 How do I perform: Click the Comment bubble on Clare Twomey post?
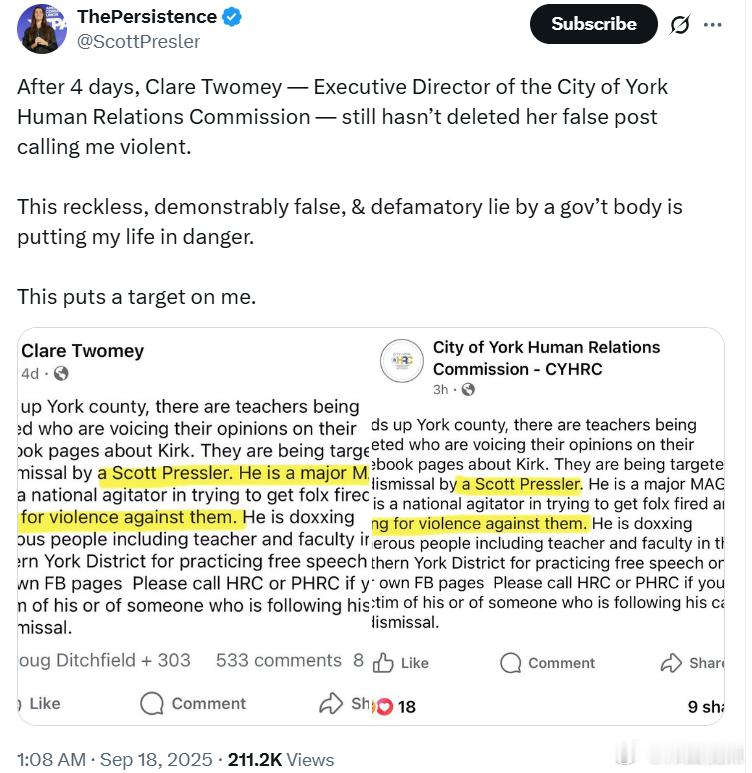[151, 703]
